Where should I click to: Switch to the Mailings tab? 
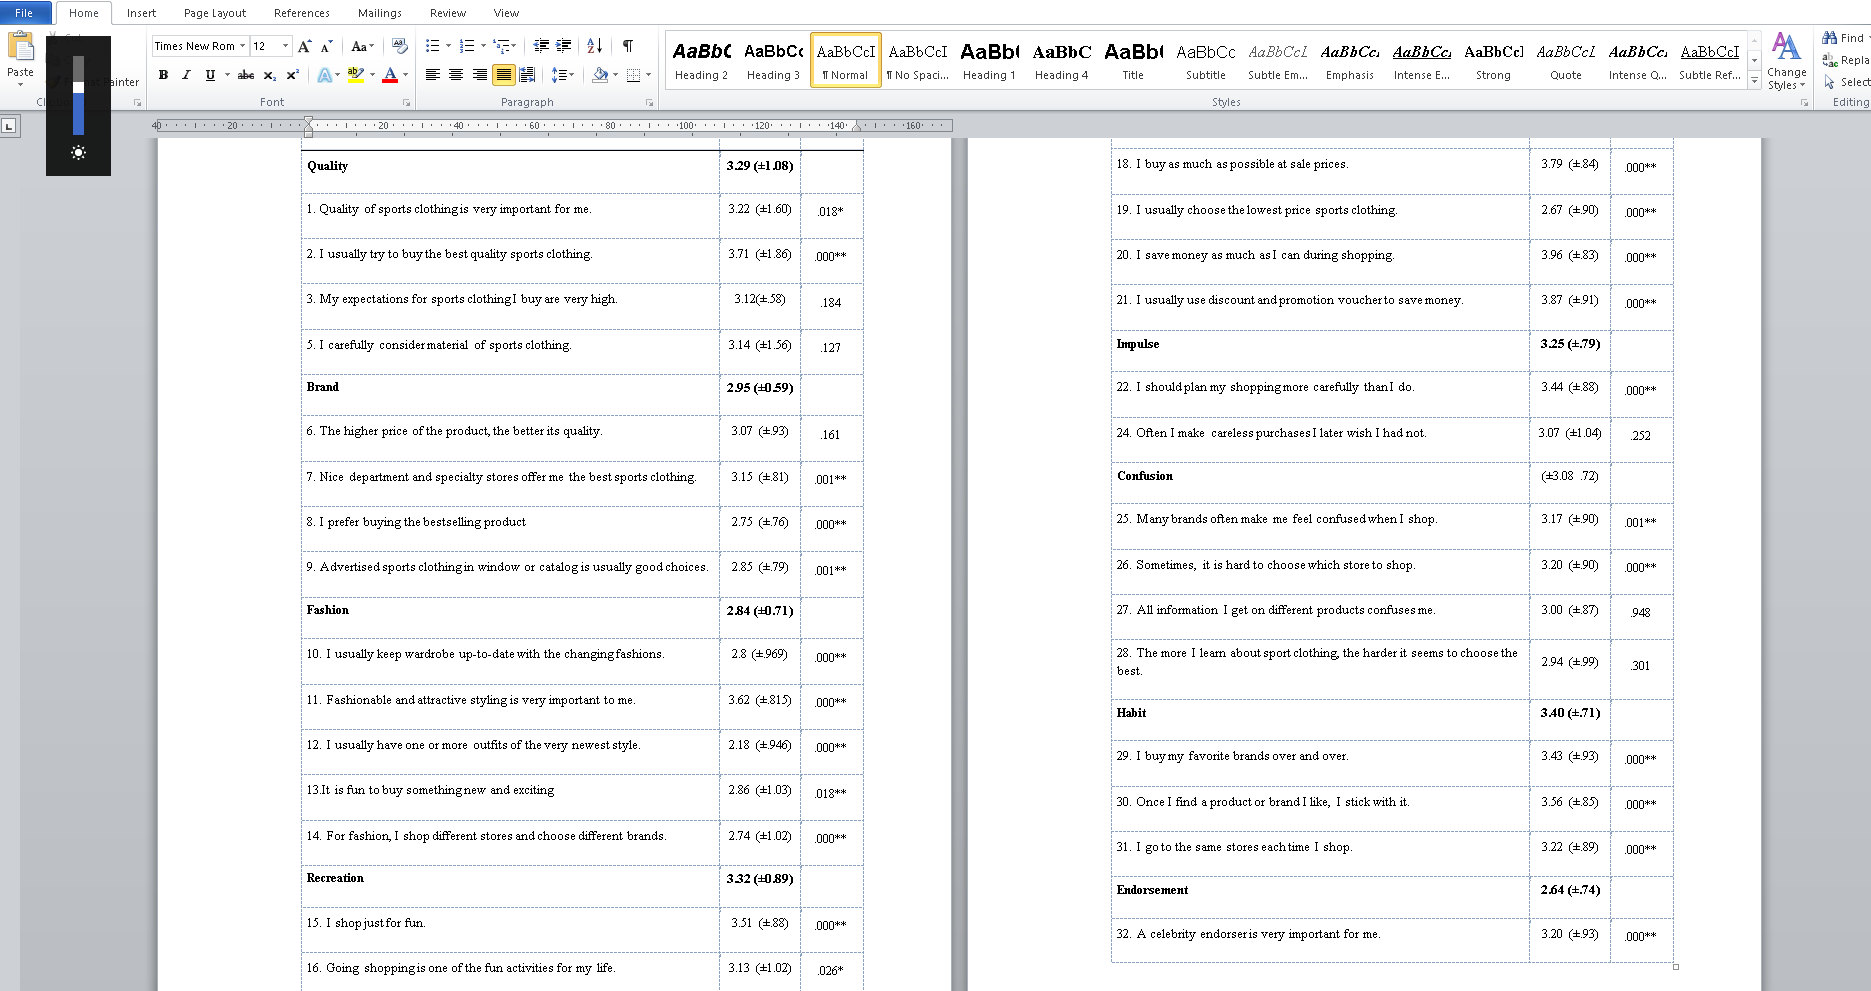[x=380, y=13]
